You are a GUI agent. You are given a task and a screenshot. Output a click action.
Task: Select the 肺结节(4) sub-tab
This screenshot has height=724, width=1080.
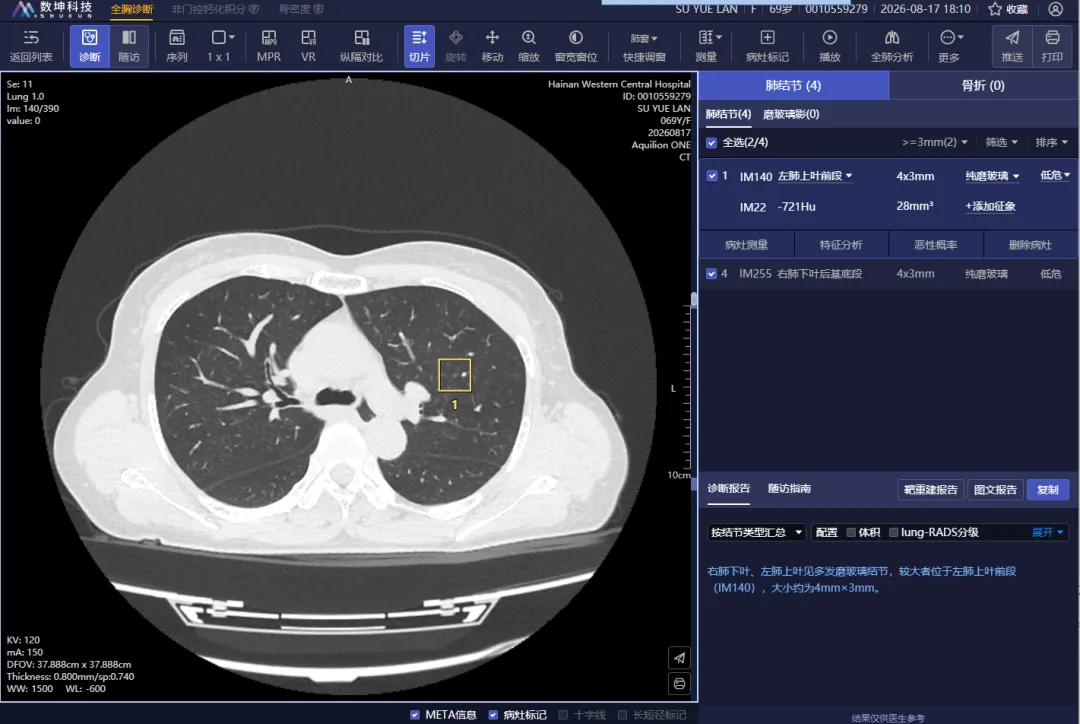click(728, 114)
